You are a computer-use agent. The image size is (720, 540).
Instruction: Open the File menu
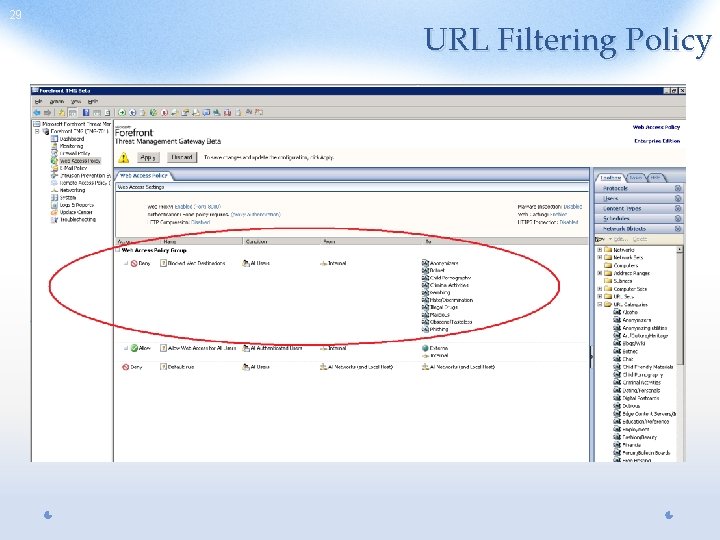coord(39,101)
